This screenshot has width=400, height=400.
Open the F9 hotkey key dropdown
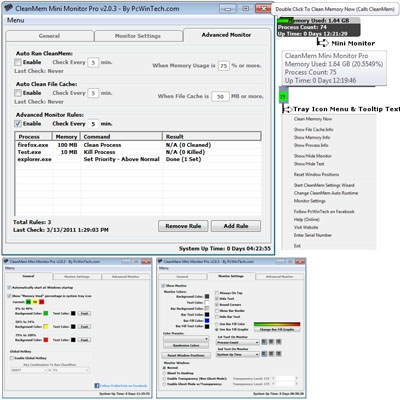click(71, 370)
